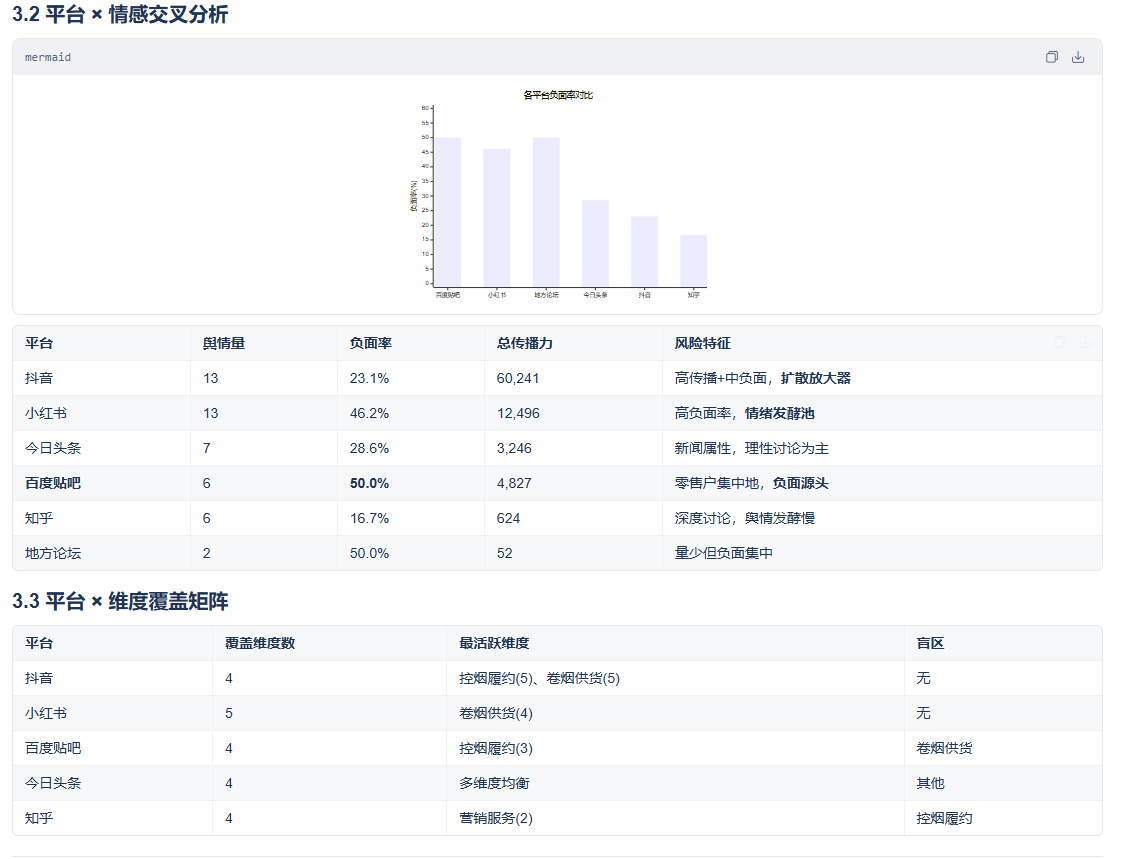Click the 12,496 总传播力 value
The height and width of the screenshot is (859, 1124).
(518, 414)
